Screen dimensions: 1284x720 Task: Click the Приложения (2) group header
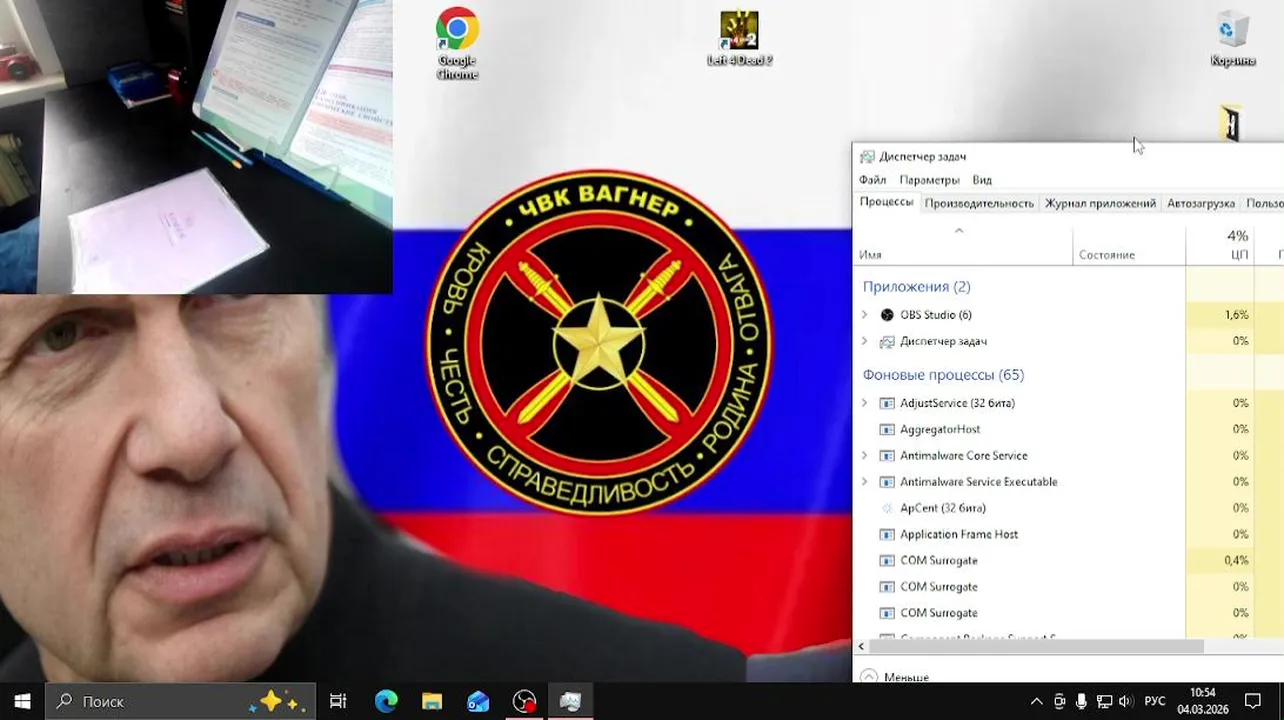click(x=917, y=287)
